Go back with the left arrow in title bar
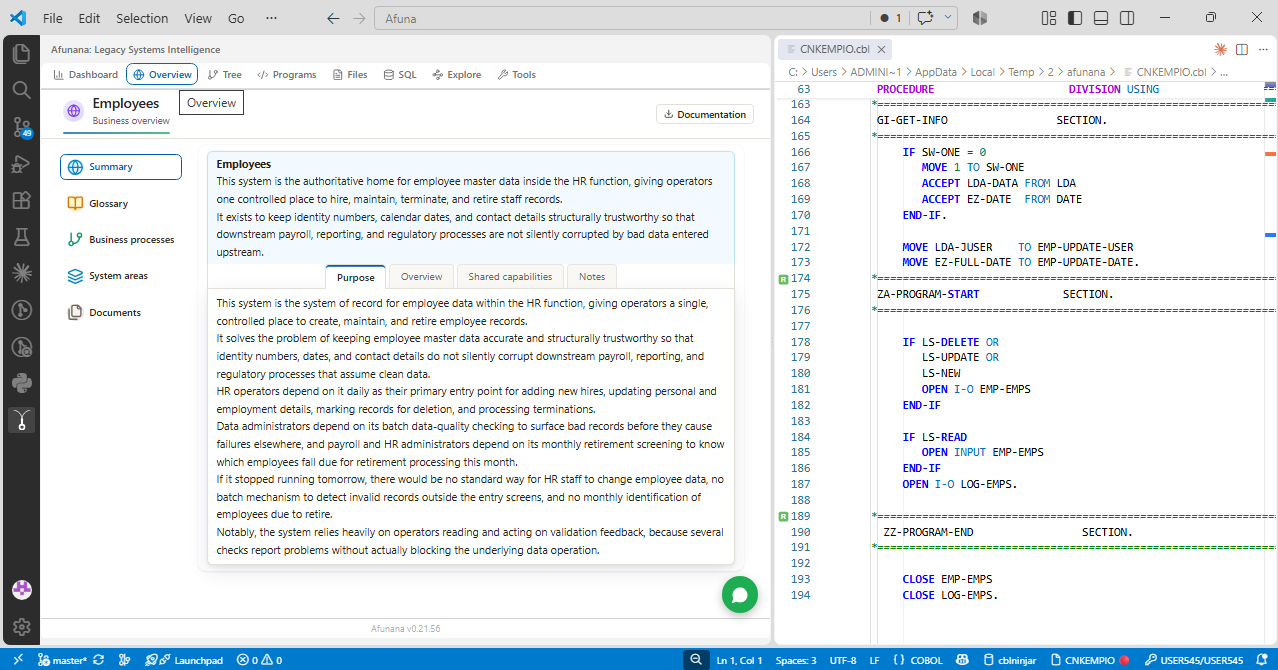This screenshot has width=1278, height=670. [x=333, y=18]
